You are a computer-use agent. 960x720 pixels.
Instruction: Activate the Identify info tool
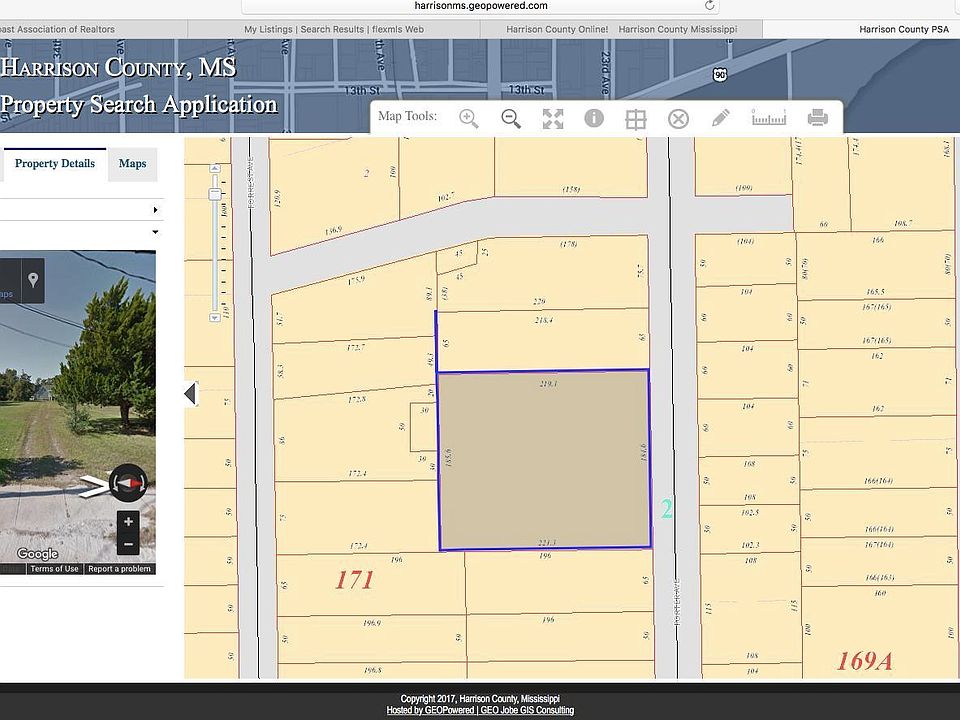[594, 118]
